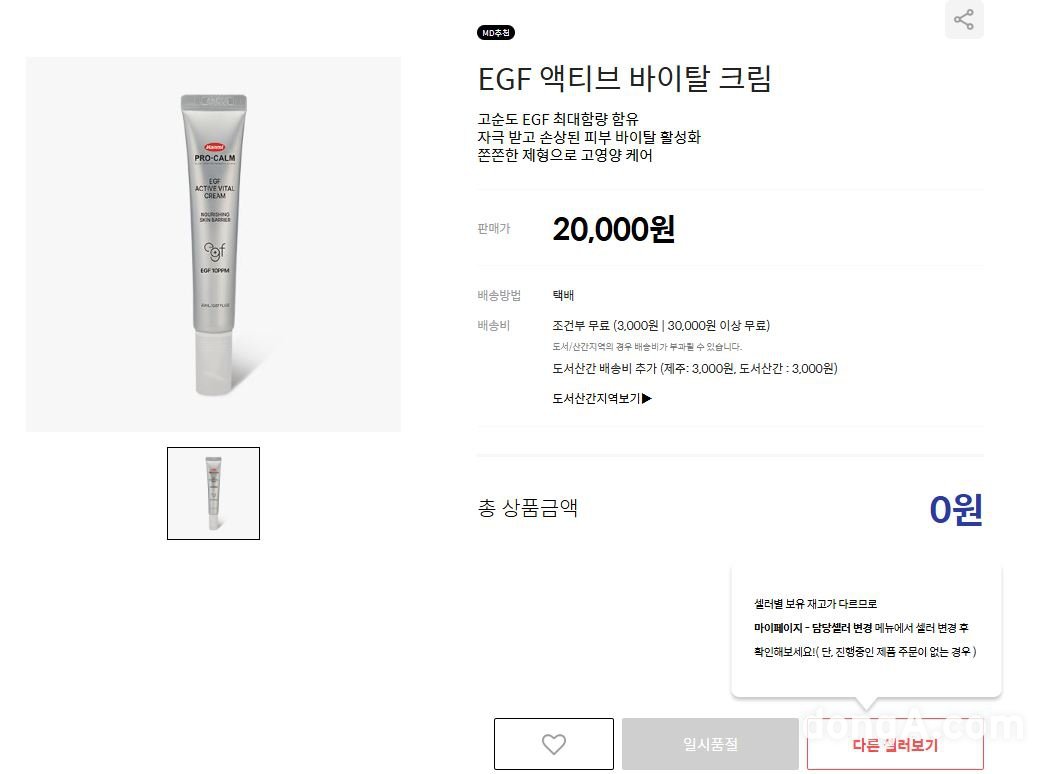Click the greyed 일시품절 button
The image size is (1047, 774).
[710, 744]
